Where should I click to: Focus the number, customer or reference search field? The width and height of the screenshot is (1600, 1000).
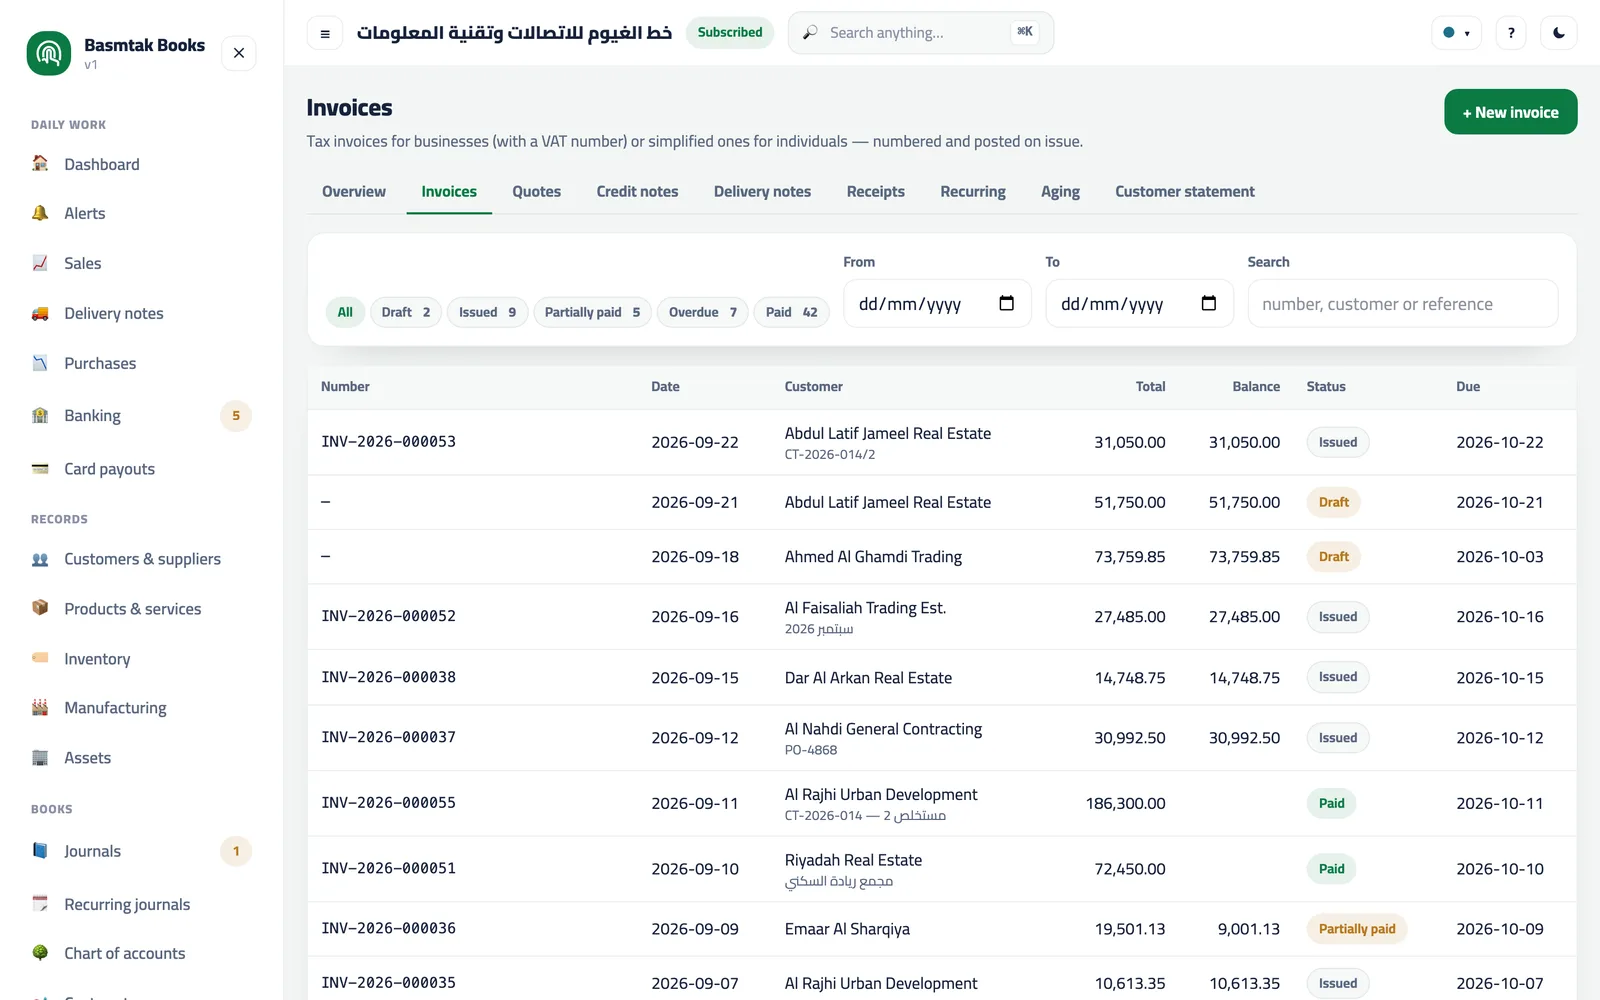1402,304
